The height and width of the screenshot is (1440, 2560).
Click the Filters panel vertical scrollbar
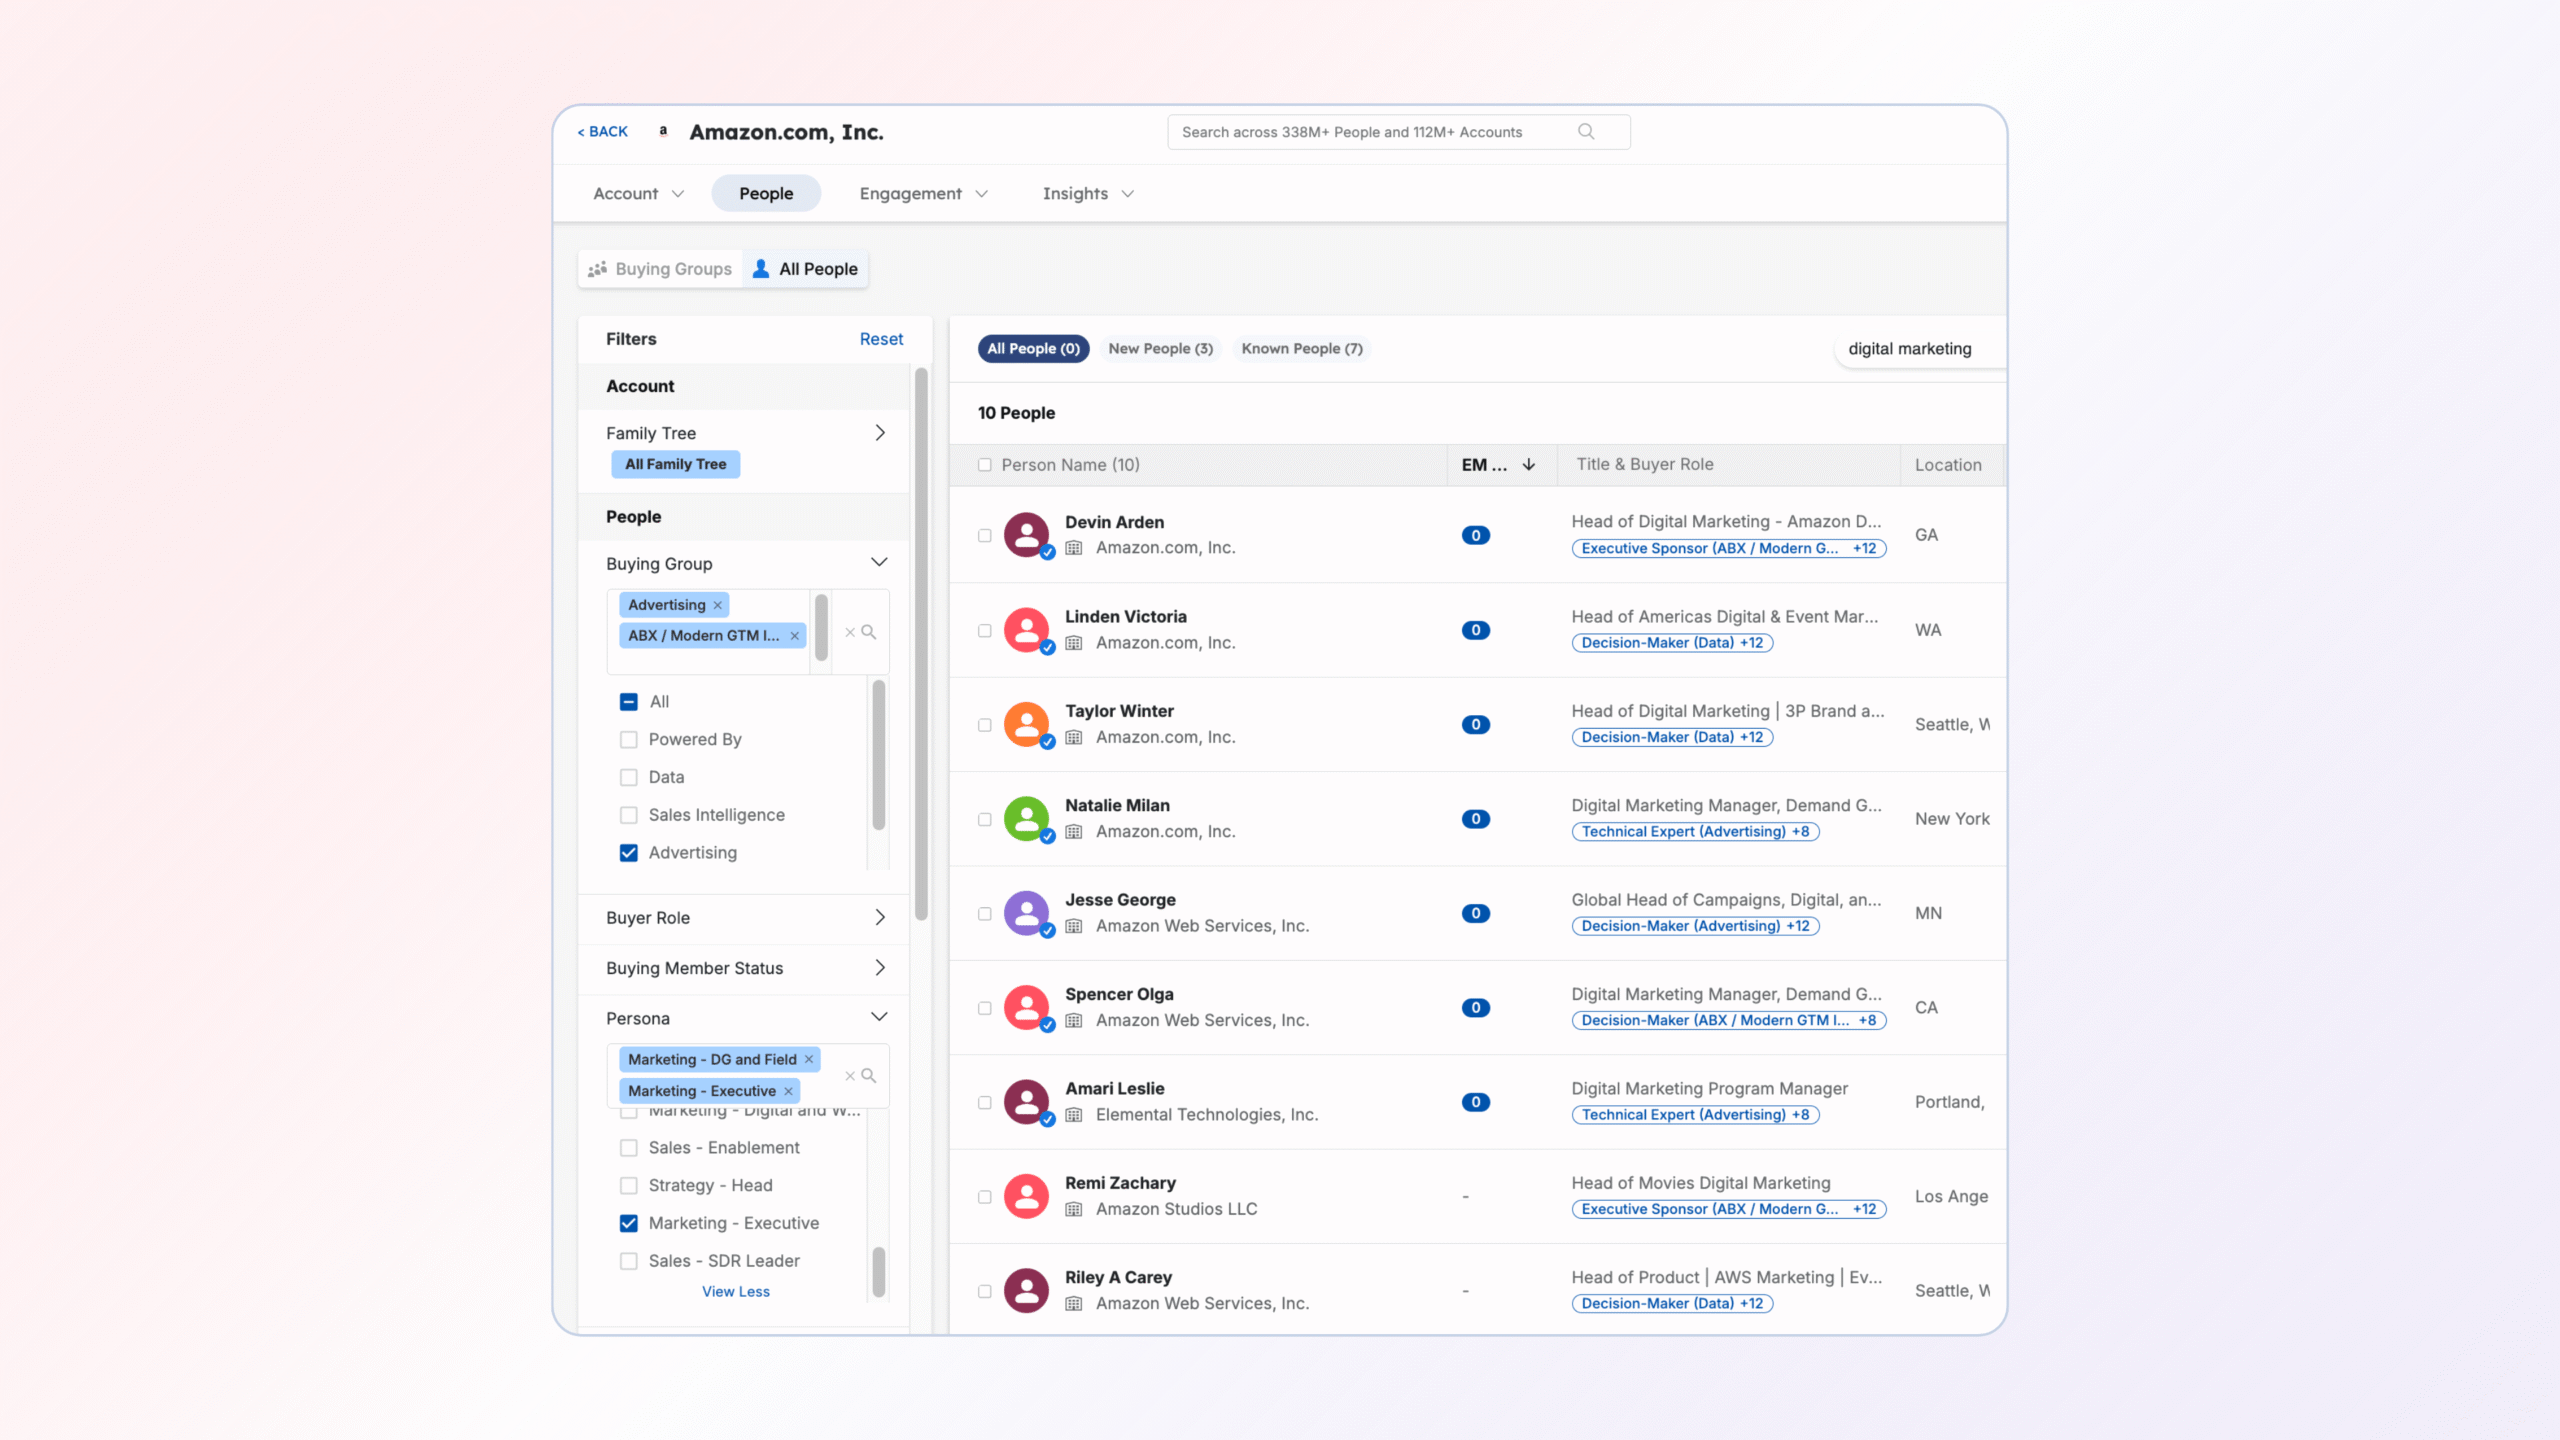coord(921,640)
